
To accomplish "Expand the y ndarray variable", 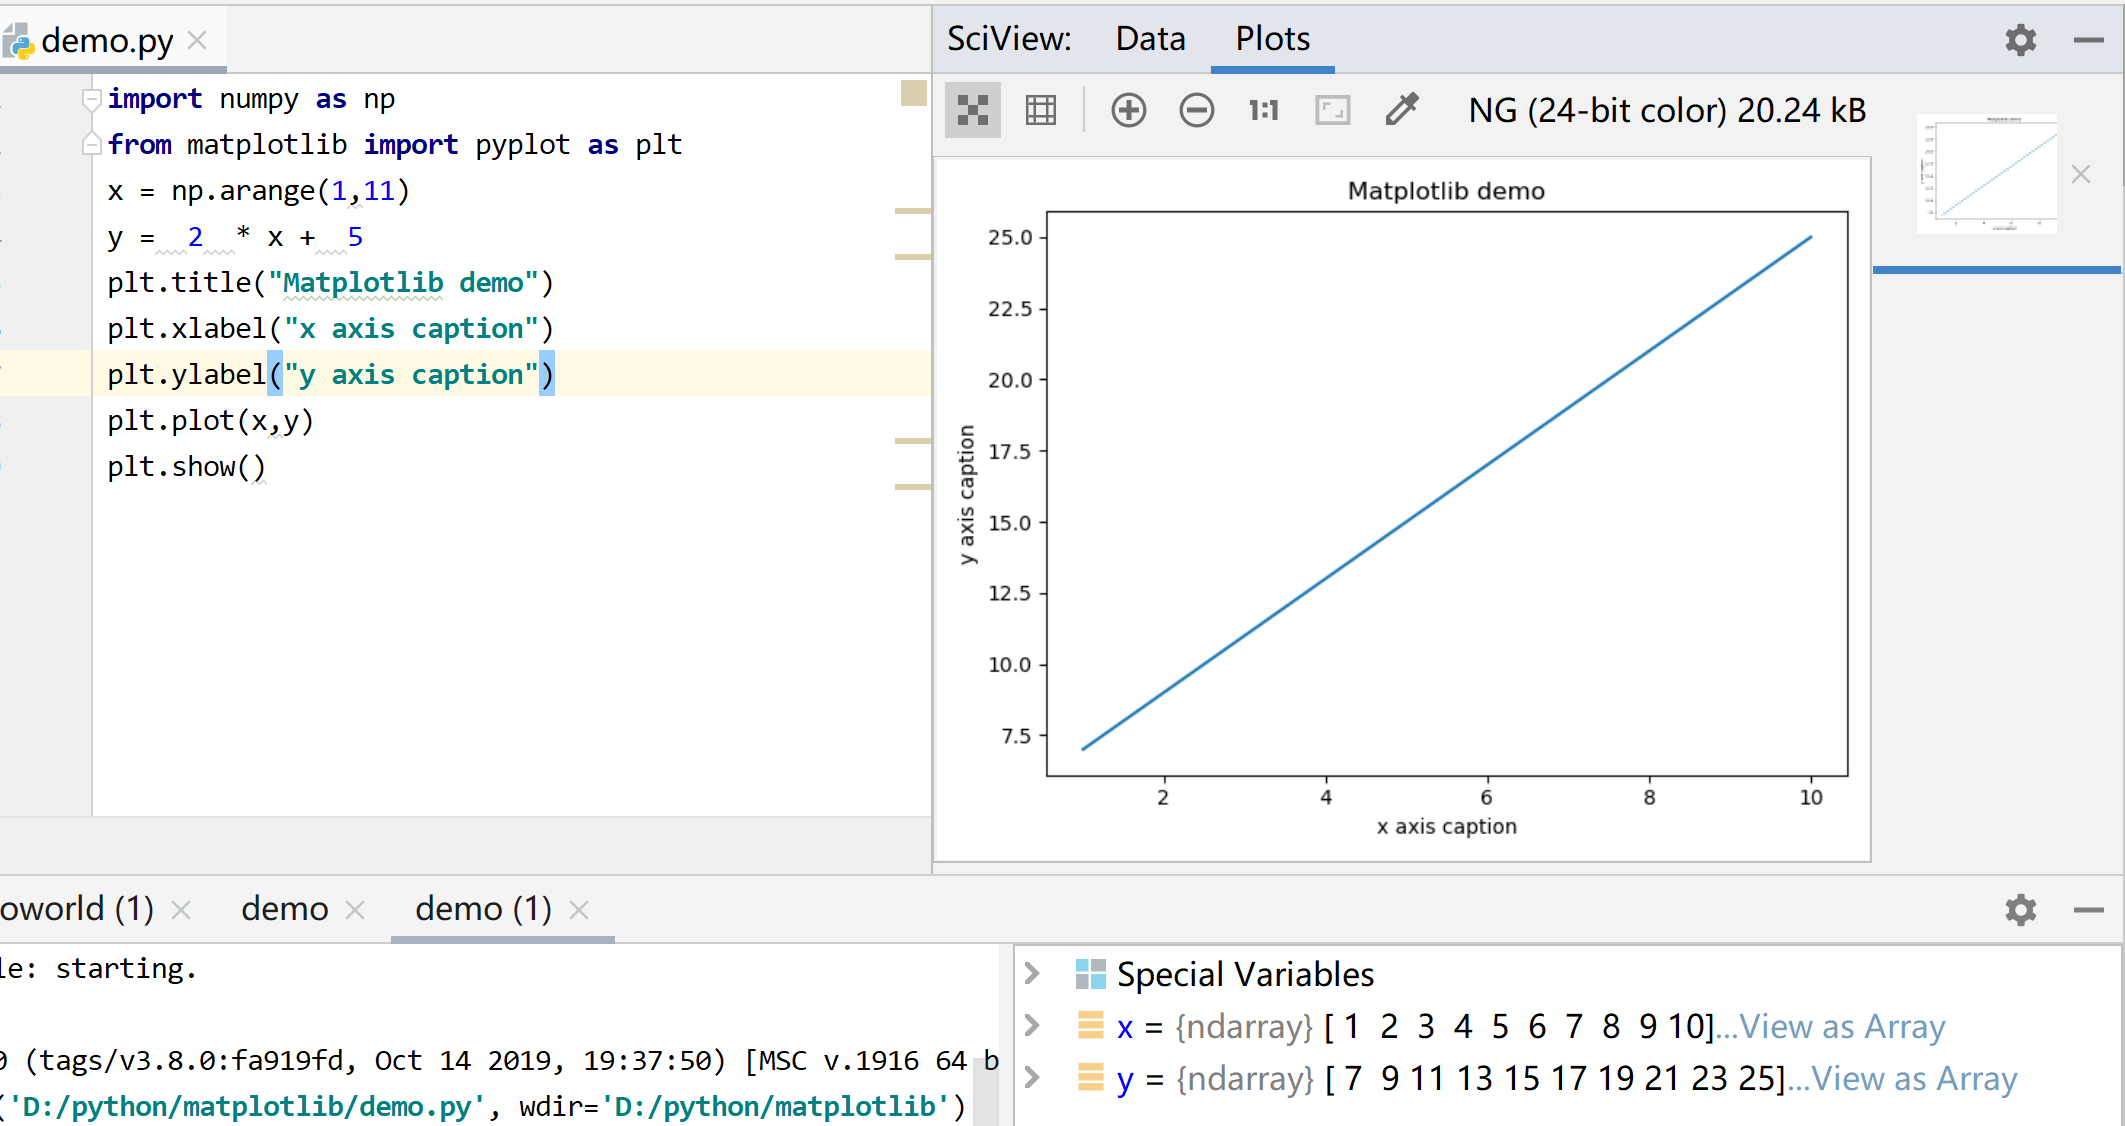I will point(1033,1077).
